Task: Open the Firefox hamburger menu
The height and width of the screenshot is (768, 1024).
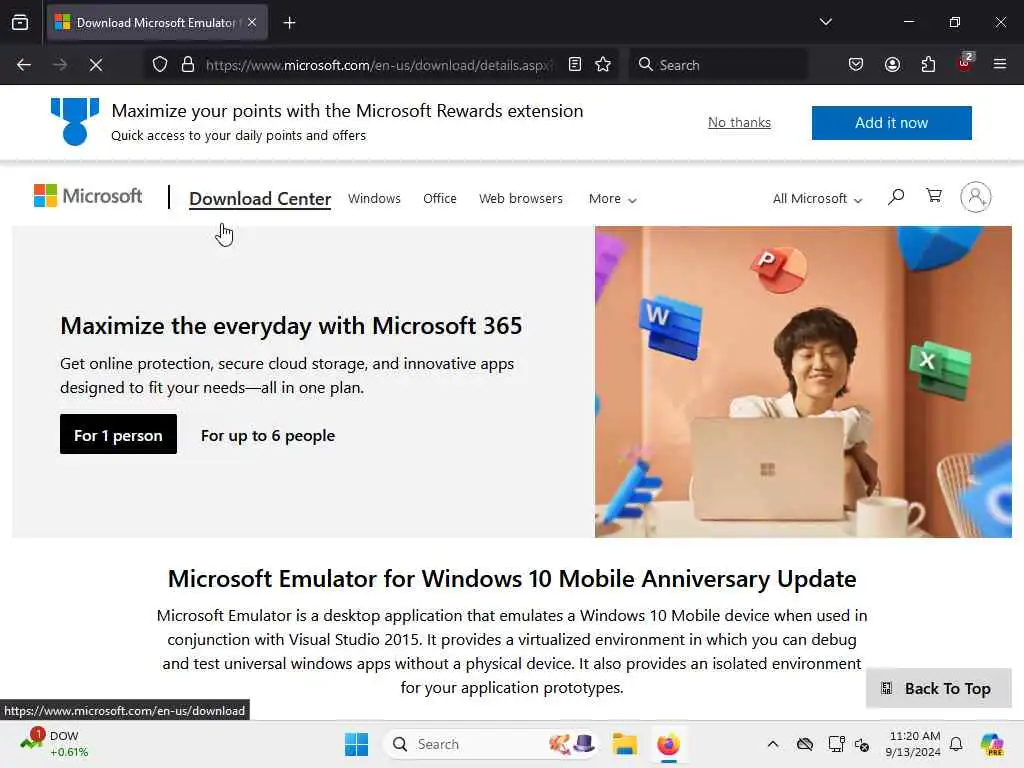Action: 1000,64
